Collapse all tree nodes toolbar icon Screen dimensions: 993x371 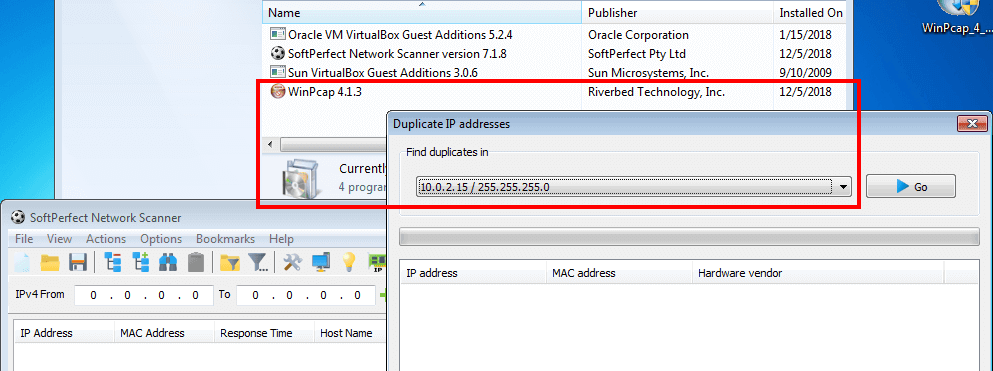pos(113,262)
